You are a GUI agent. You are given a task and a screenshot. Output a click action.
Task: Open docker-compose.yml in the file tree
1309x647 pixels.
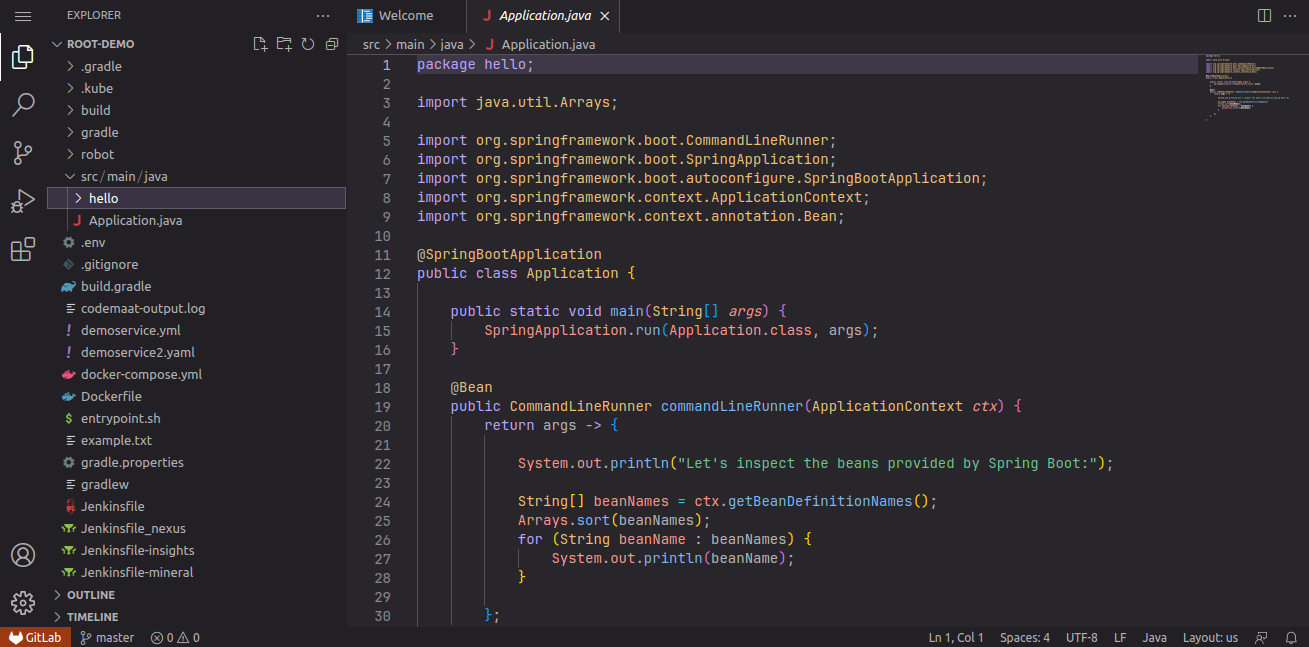141,374
